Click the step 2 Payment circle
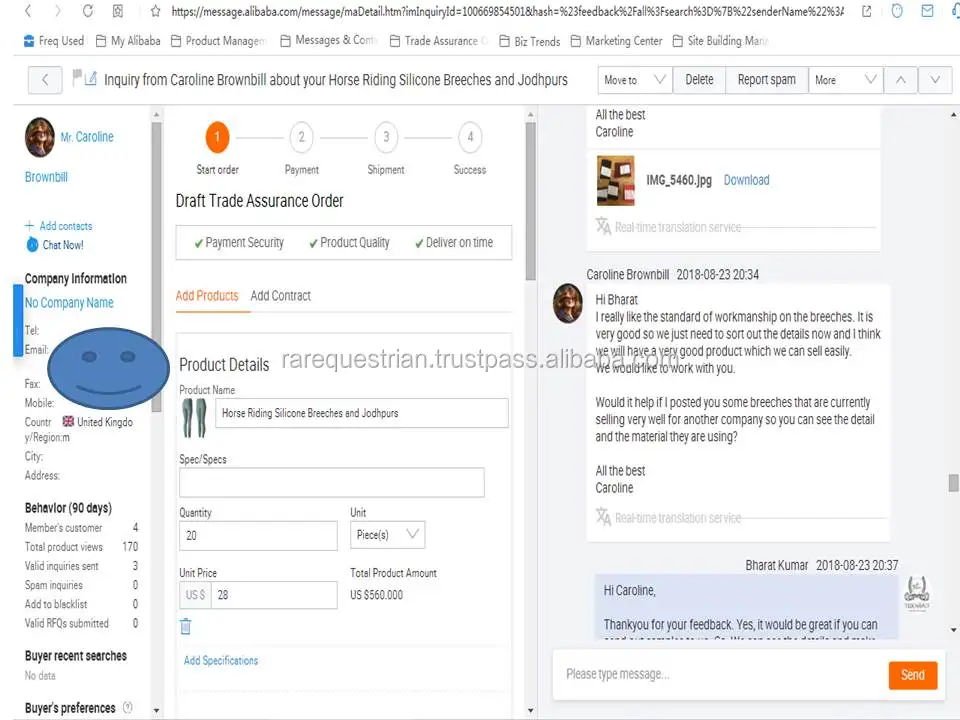Screen dimensions: 960x720 point(301,138)
